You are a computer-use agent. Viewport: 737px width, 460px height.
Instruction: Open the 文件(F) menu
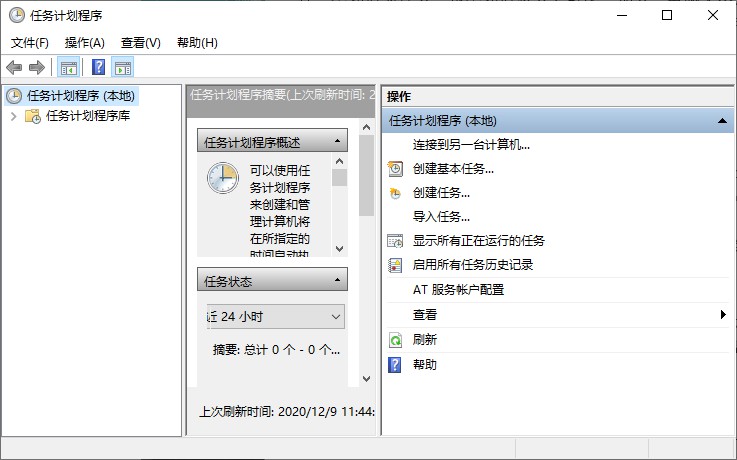tap(30, 43)
